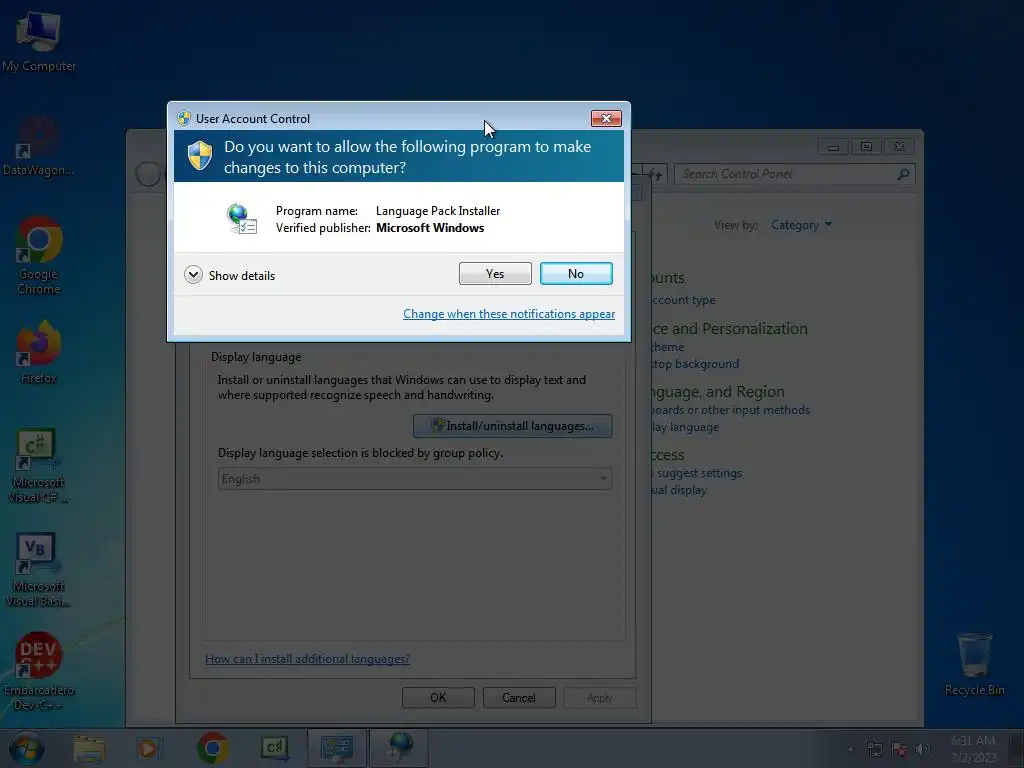
Task: Click Cancel in Region and Language dialog
Action: (519, 697)
